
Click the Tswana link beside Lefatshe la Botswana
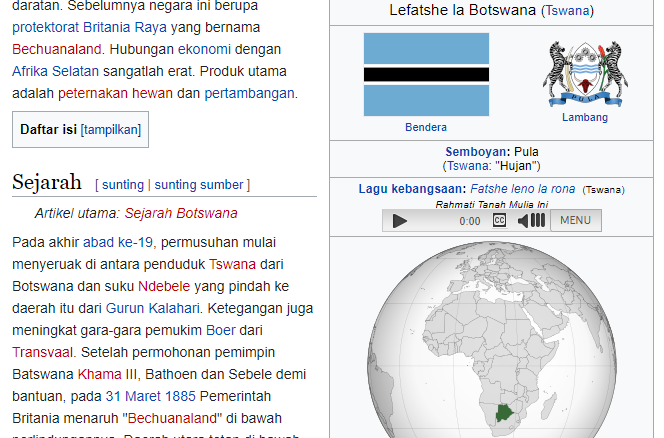pos(567,10)
